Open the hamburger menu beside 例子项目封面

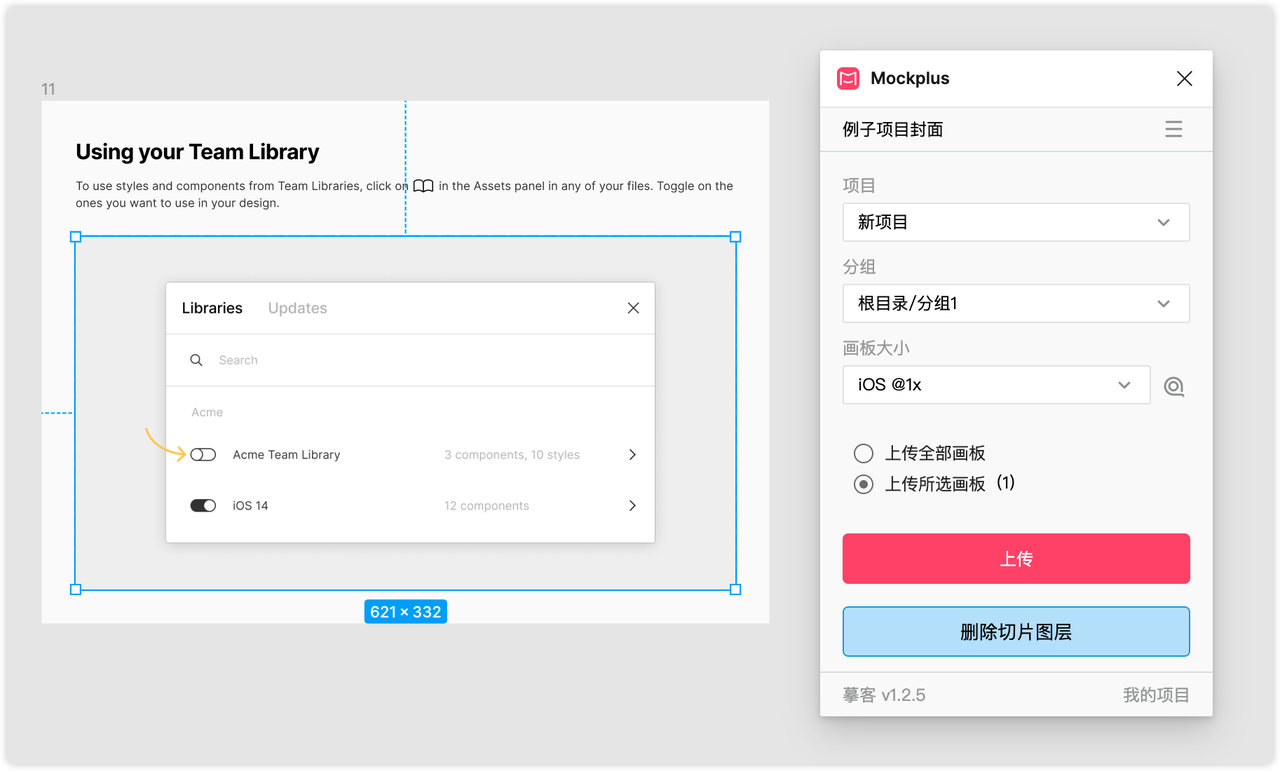coord(1173,129)
